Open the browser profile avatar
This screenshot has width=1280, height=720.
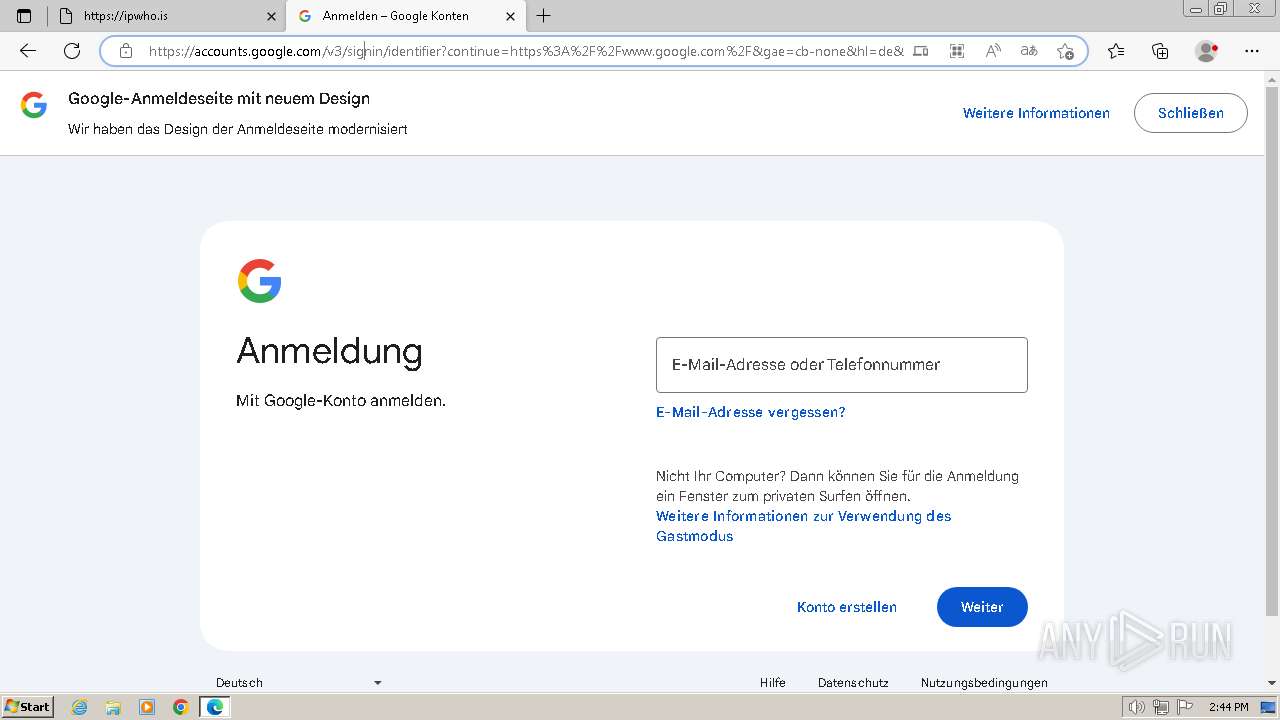coord(1207,51)
